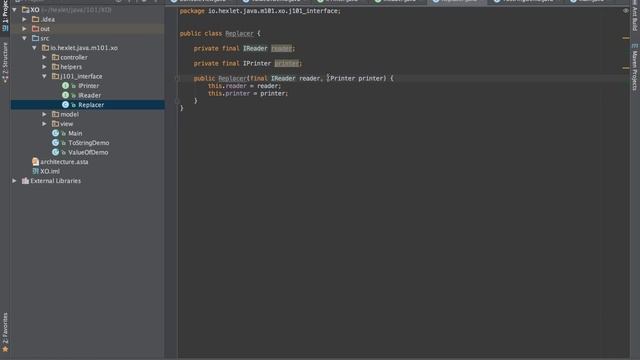Click the upper yellow warning stripe marker
The width and height of the screenshot is (640, 360).
click(626, 38)
